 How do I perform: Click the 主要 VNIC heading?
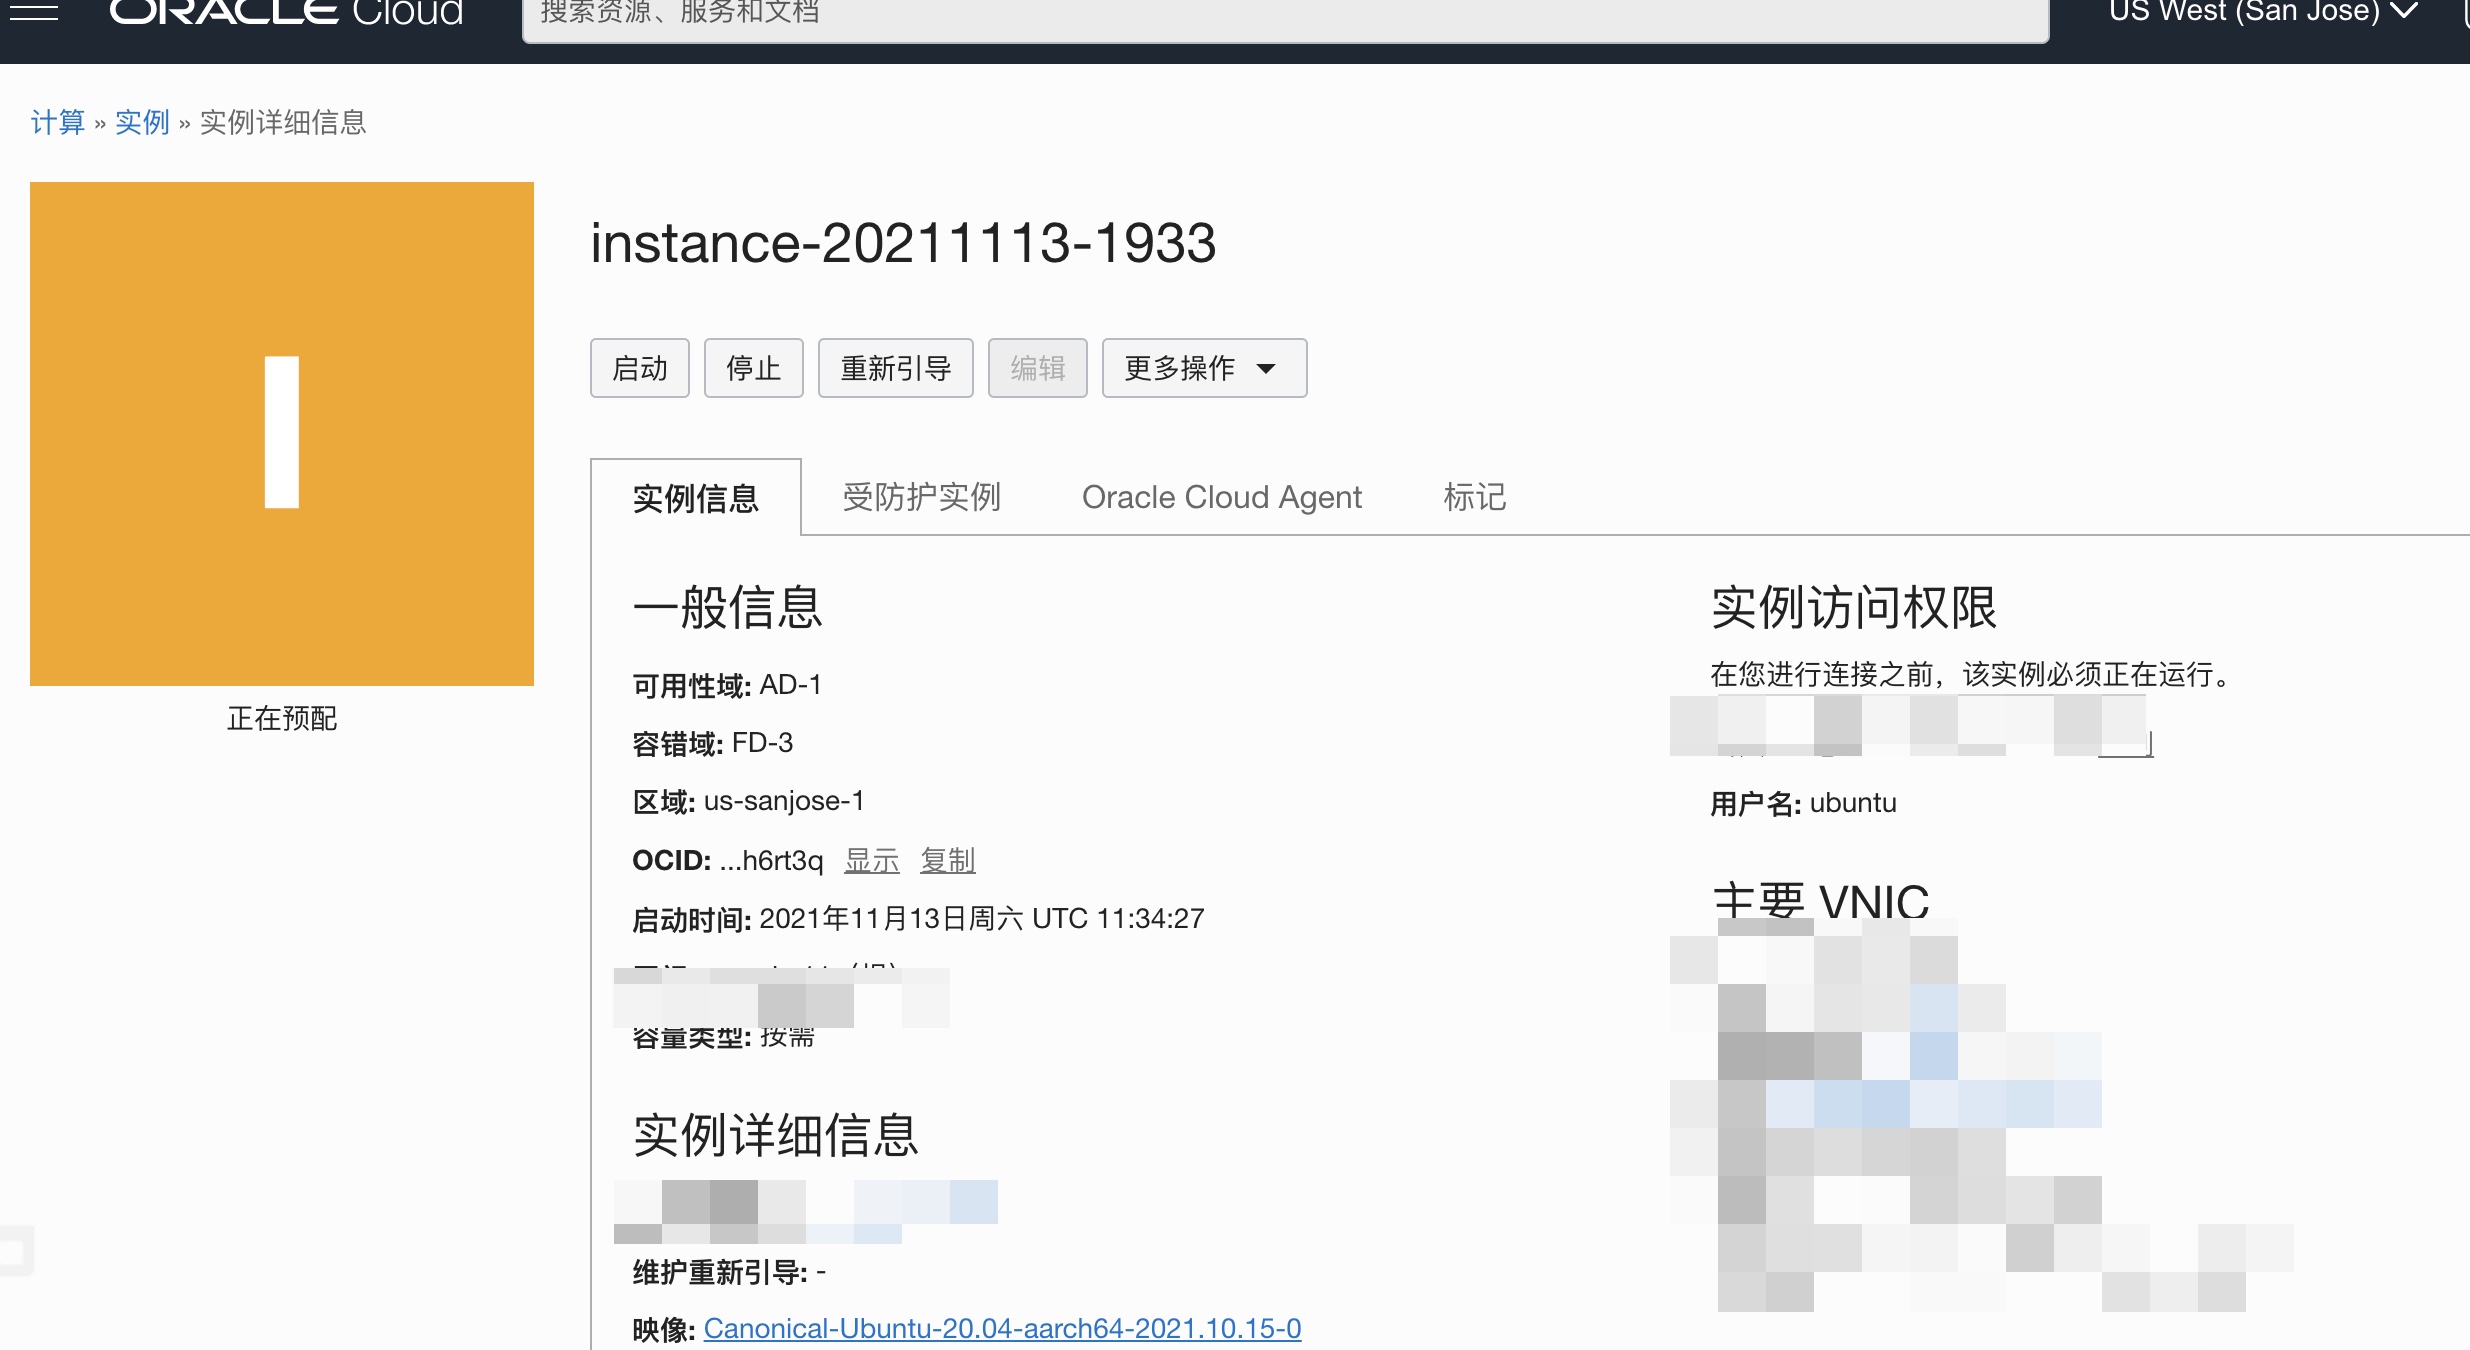[1821, 900]
